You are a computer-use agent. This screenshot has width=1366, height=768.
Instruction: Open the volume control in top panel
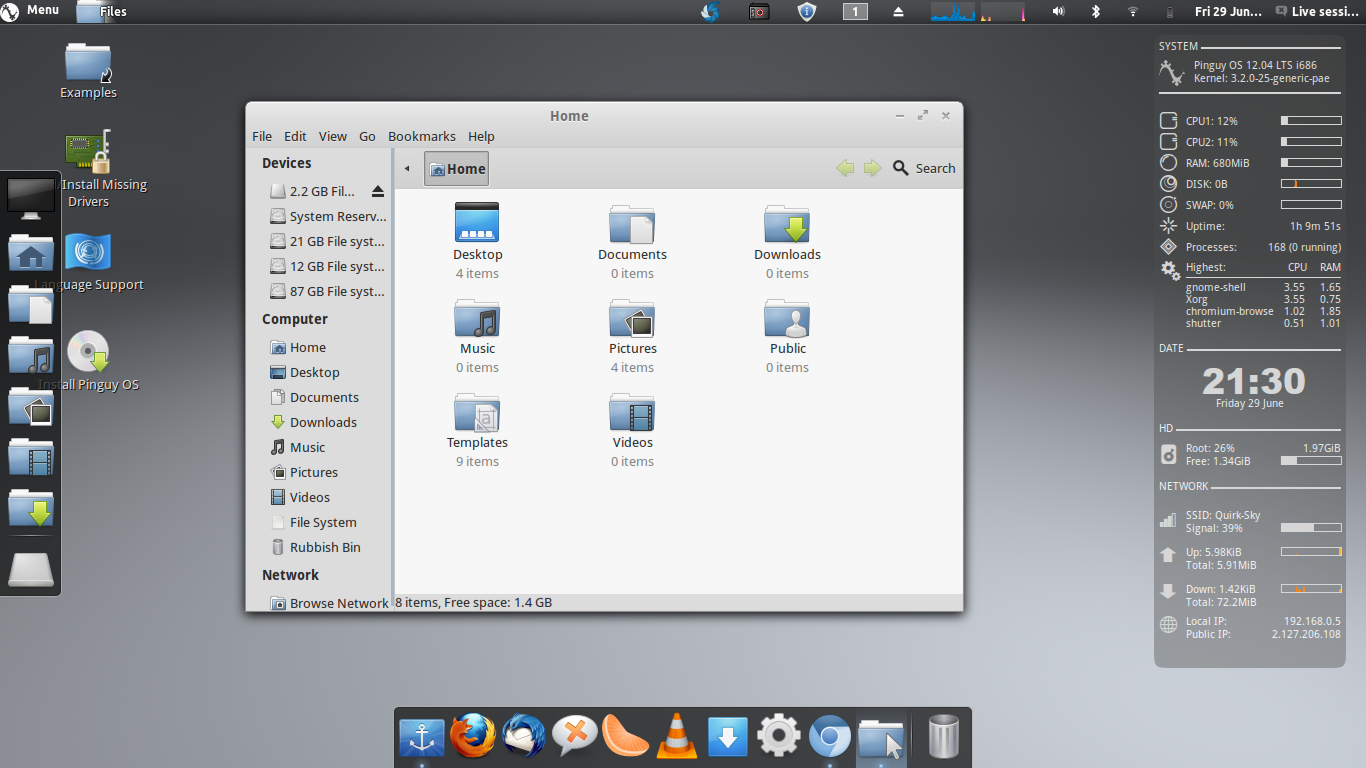[x=1058, y=12]
